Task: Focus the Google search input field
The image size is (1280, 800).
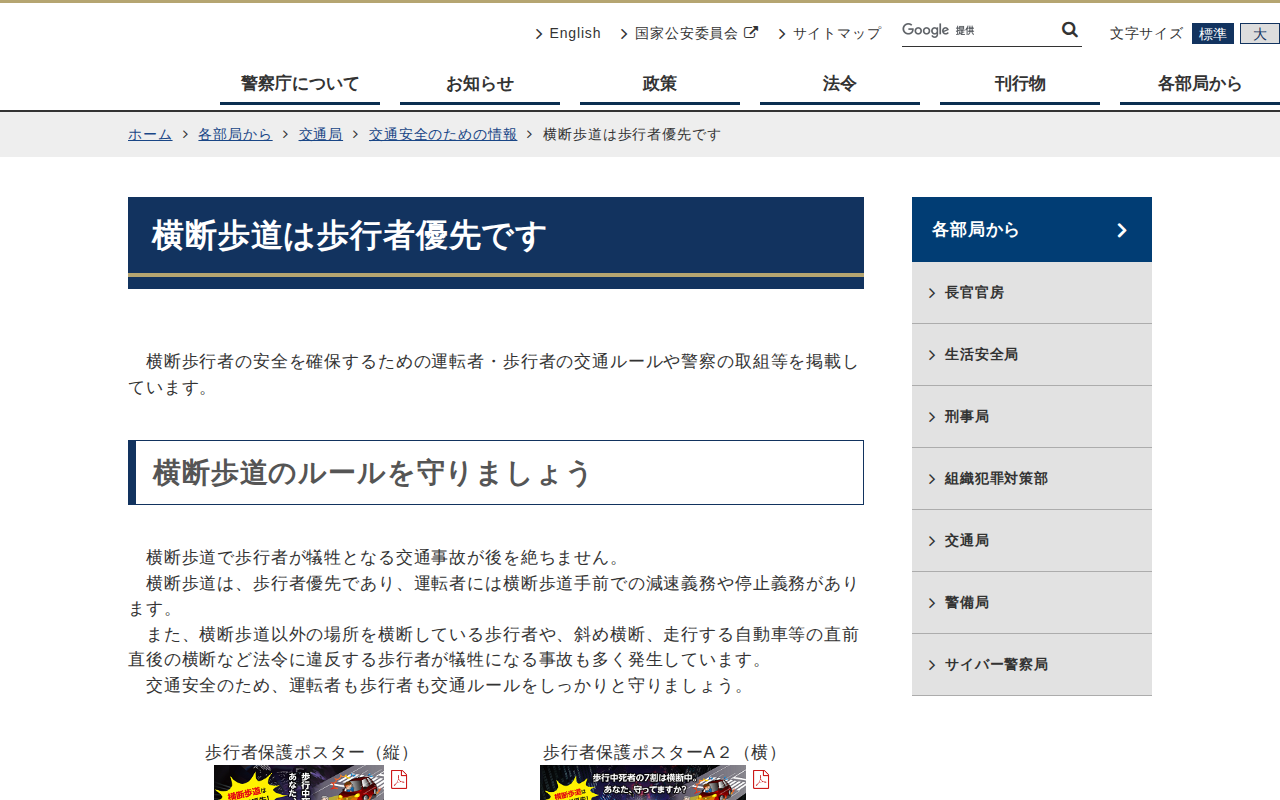Action: point(980,30)
